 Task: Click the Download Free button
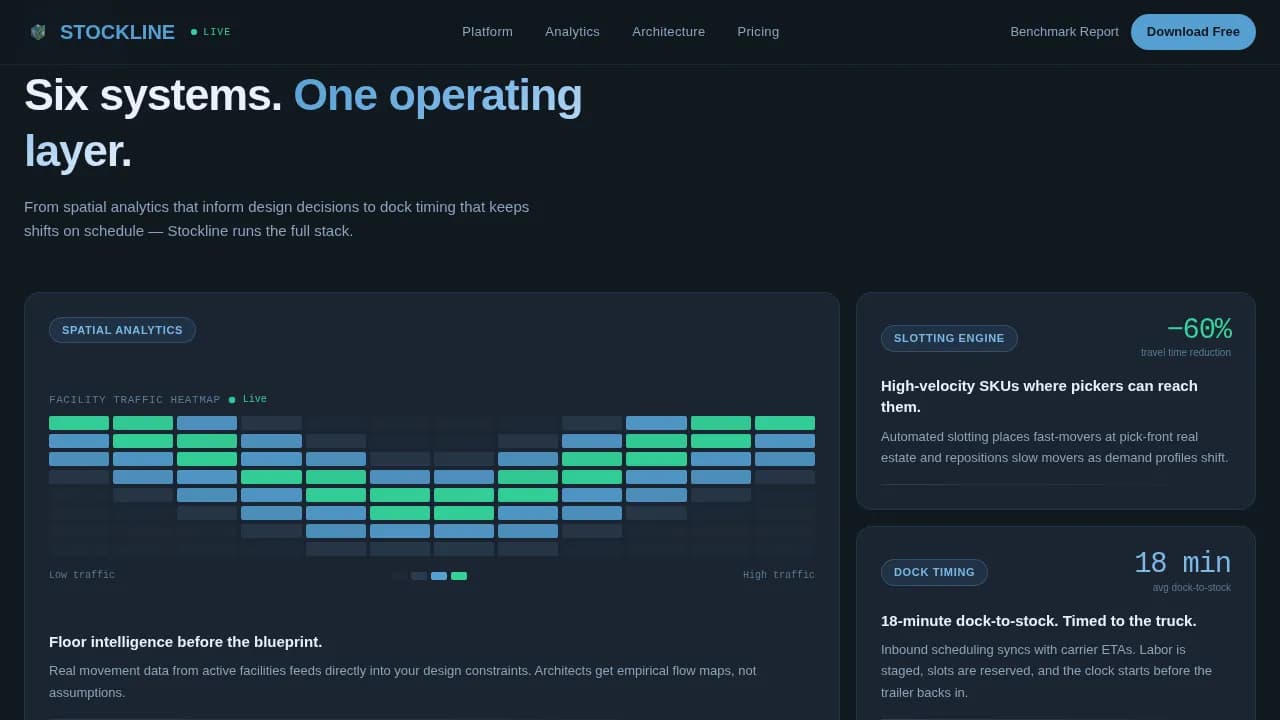tap(1193, 32)
